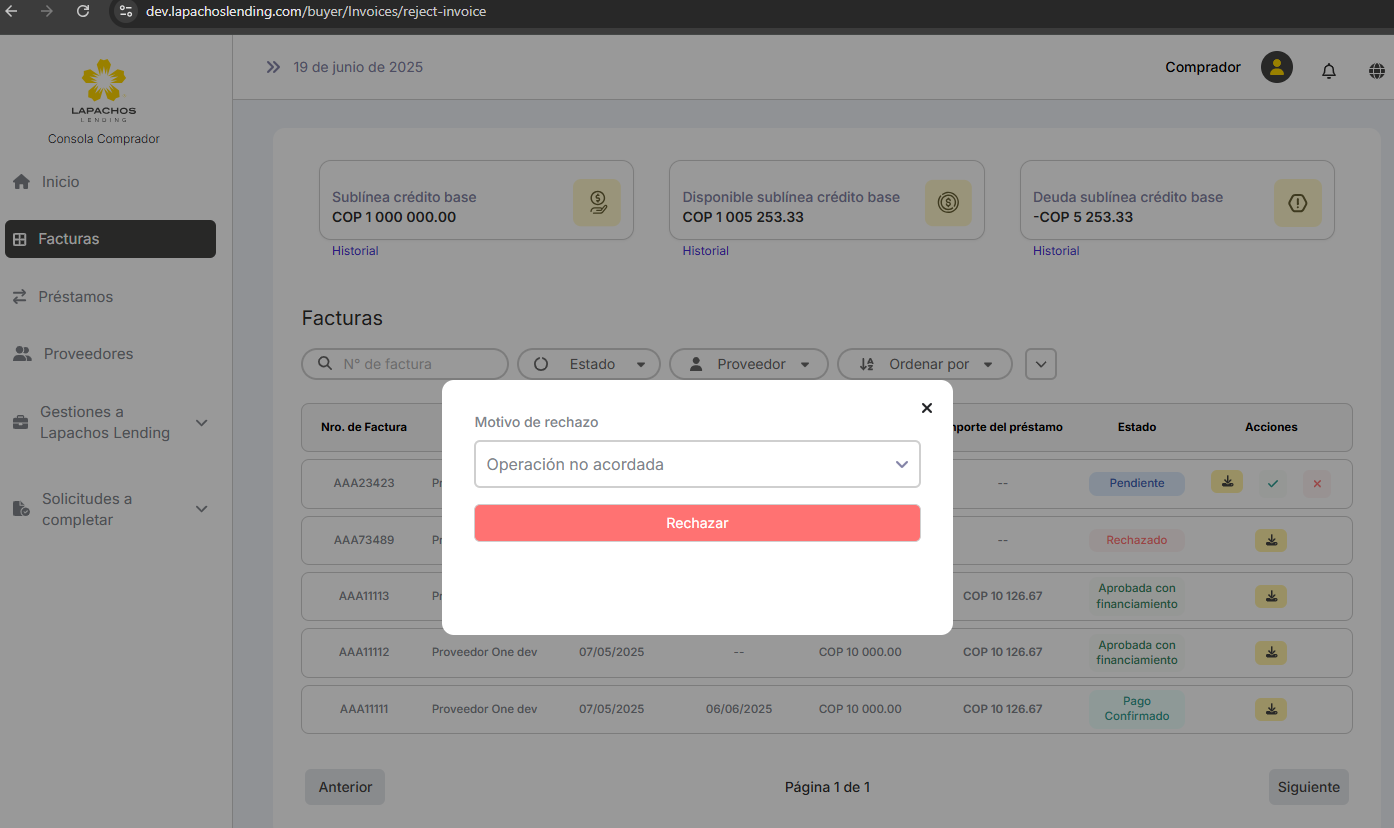Screen dimensions: 1394x828
Task: Click the N° de factura search field
Action: coord(415,364)
